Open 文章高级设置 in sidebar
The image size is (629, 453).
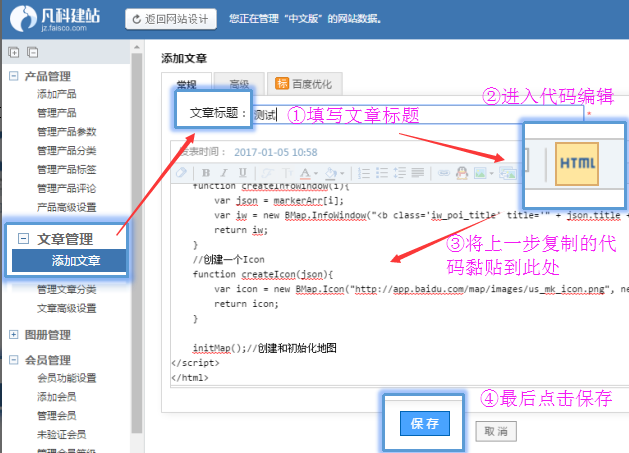67,308
